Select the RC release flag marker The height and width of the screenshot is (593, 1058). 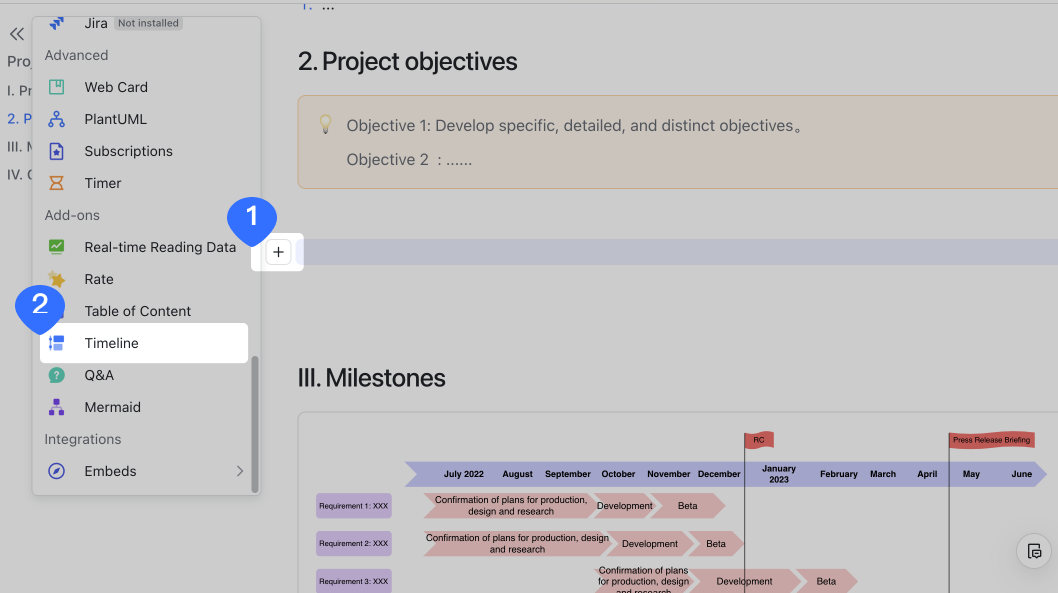pos(759,439)
